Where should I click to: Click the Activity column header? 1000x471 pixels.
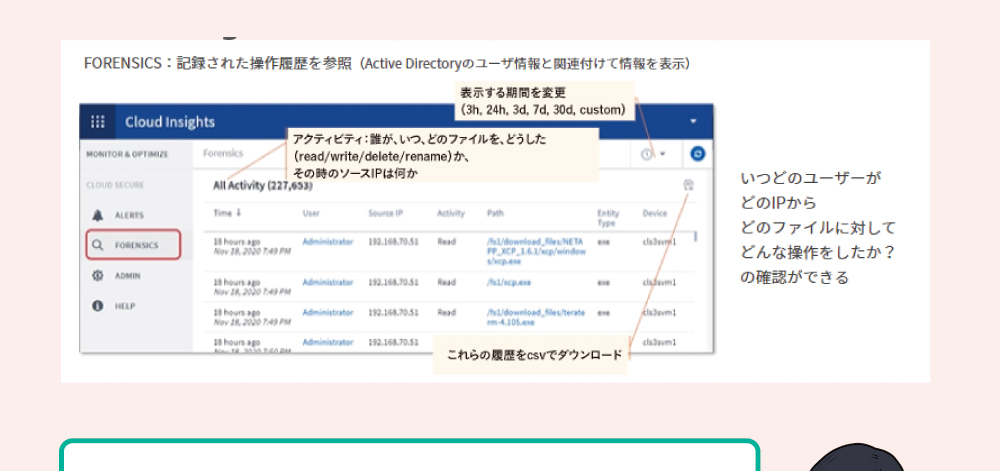click(x=451, y=213)
